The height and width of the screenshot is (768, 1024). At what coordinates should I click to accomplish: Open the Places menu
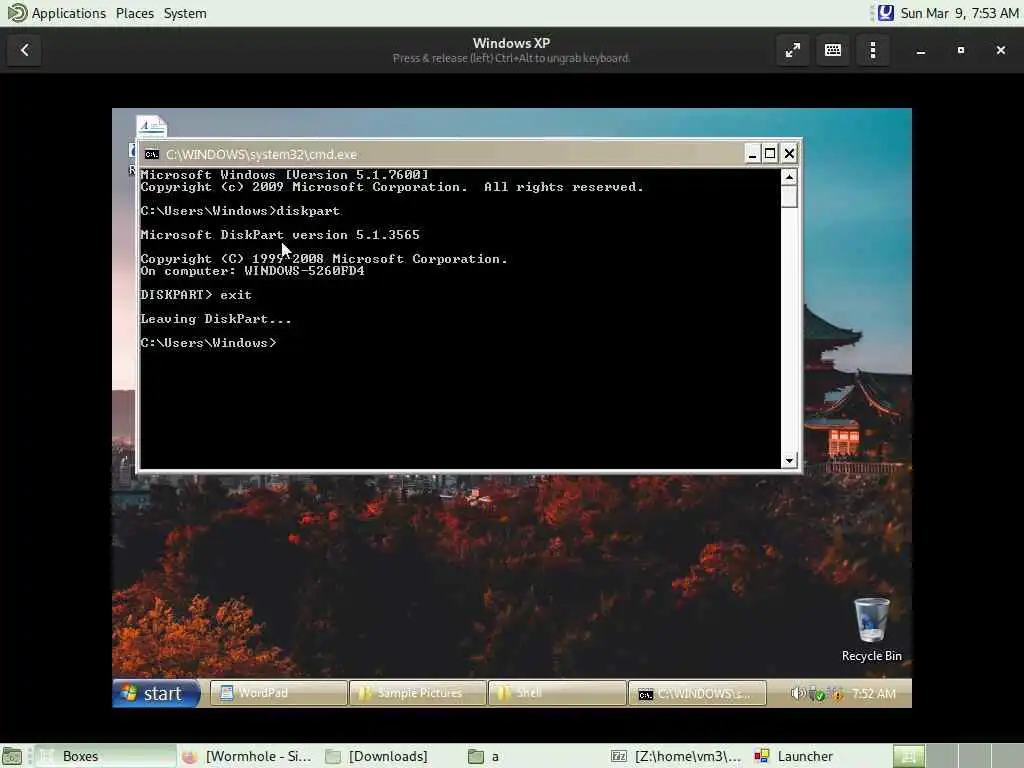pos(135,13)
